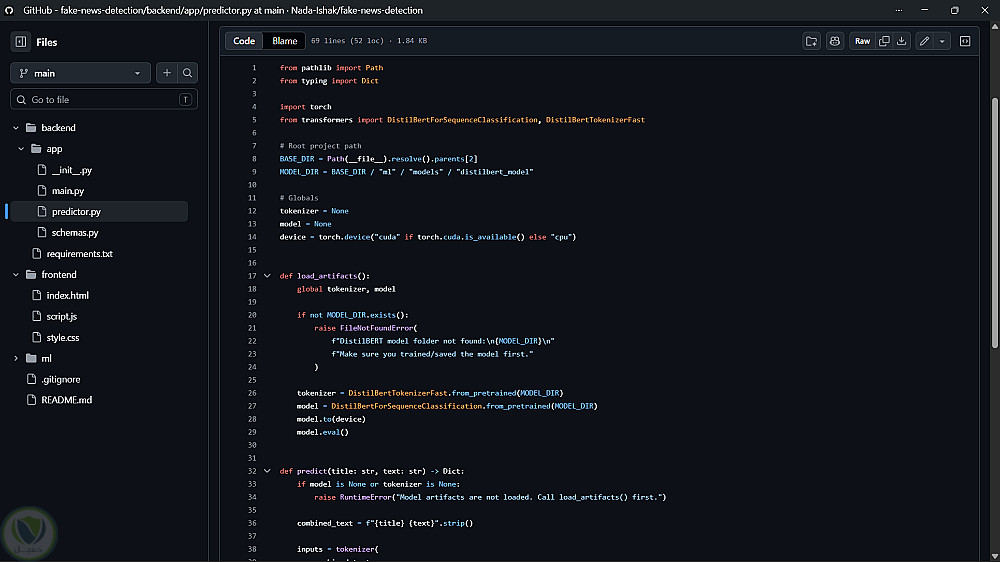Fold the load_artifacts function on line 17
The image size is (1000, 562).
267,276
